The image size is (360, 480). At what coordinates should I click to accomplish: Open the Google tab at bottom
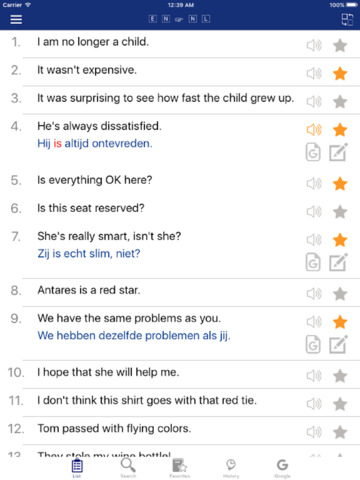(x=282, y=468)
